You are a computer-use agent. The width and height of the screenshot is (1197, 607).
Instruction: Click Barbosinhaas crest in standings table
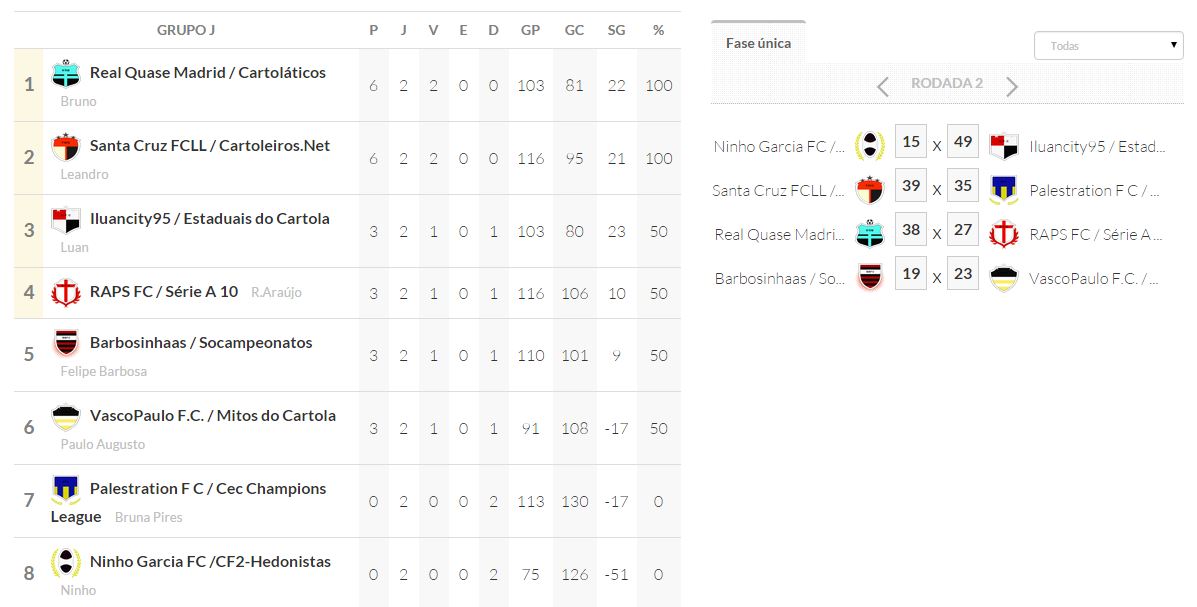point(66,343)
